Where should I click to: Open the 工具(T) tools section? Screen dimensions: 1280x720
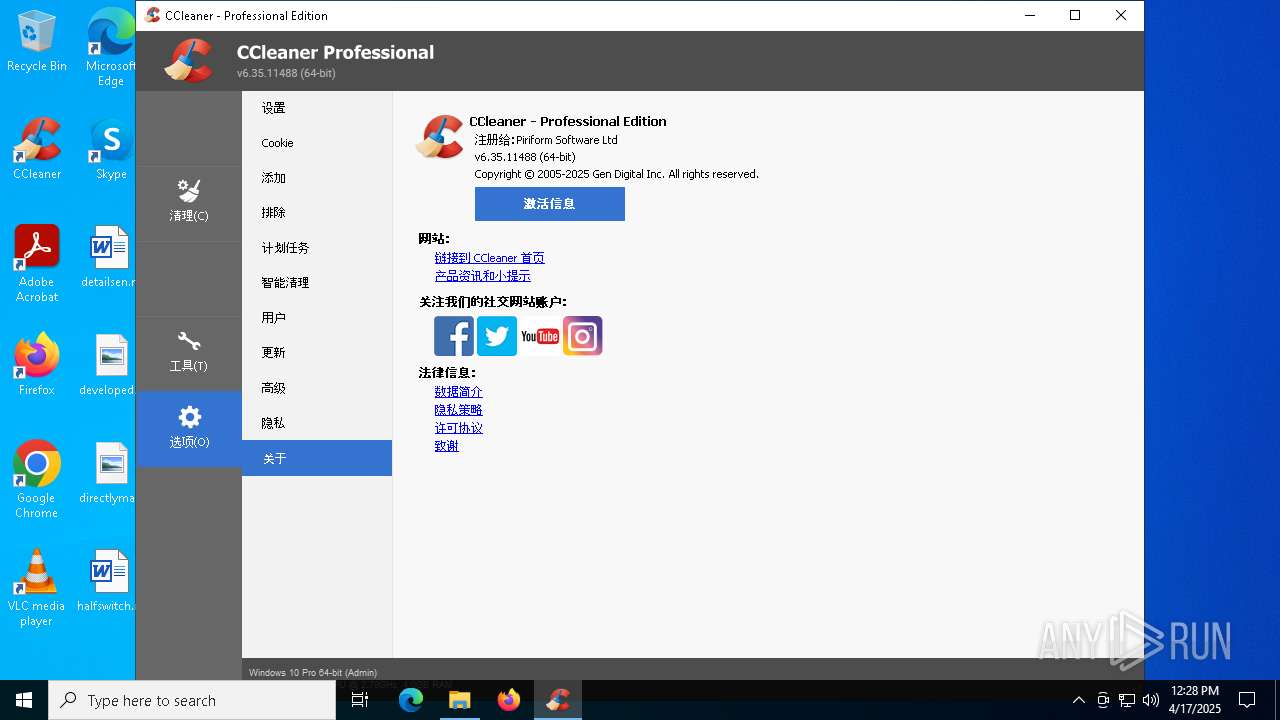[x=189, y=353]
